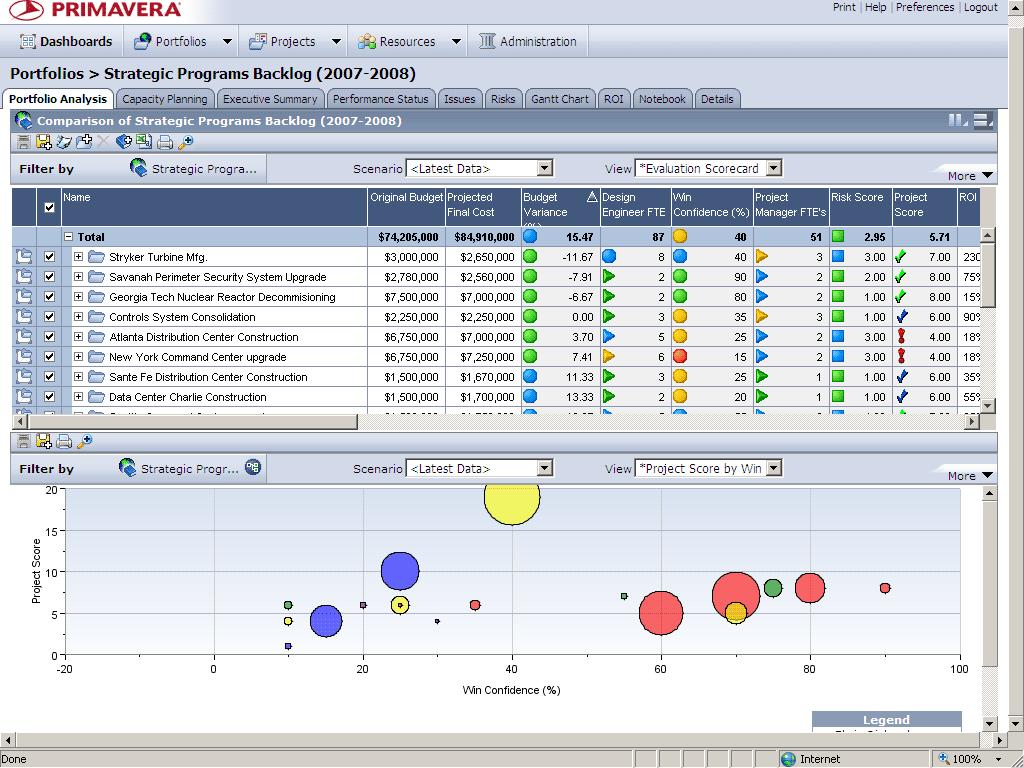The height and width of the screenshot is (768, 1024).
Task: Click the folder icon of Georgia Tech Nuclear row
Action: 97,296
